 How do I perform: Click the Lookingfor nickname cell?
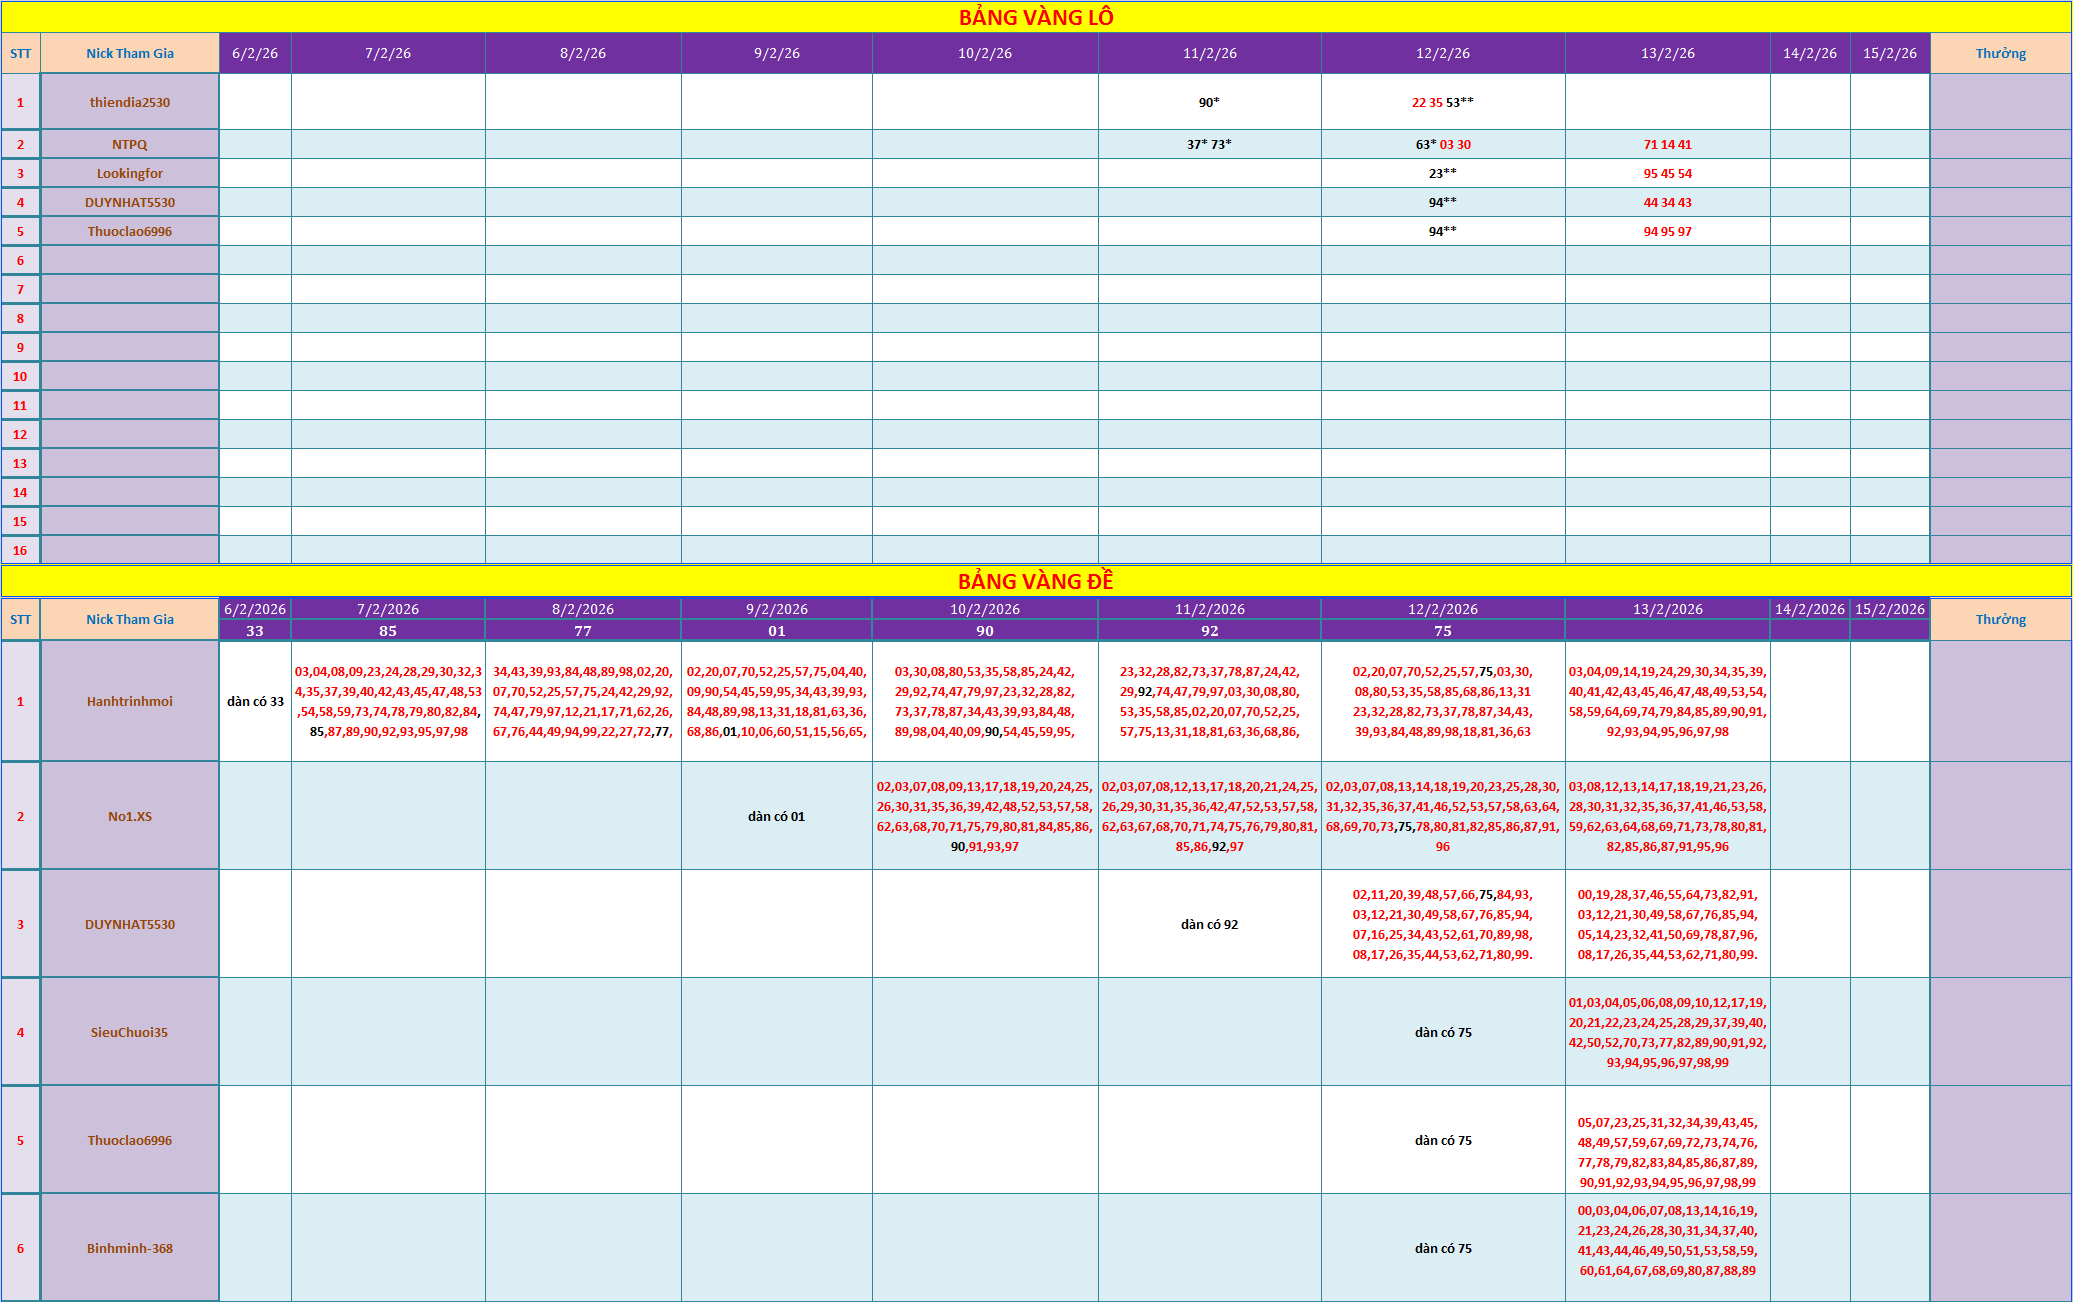[130, 173]
